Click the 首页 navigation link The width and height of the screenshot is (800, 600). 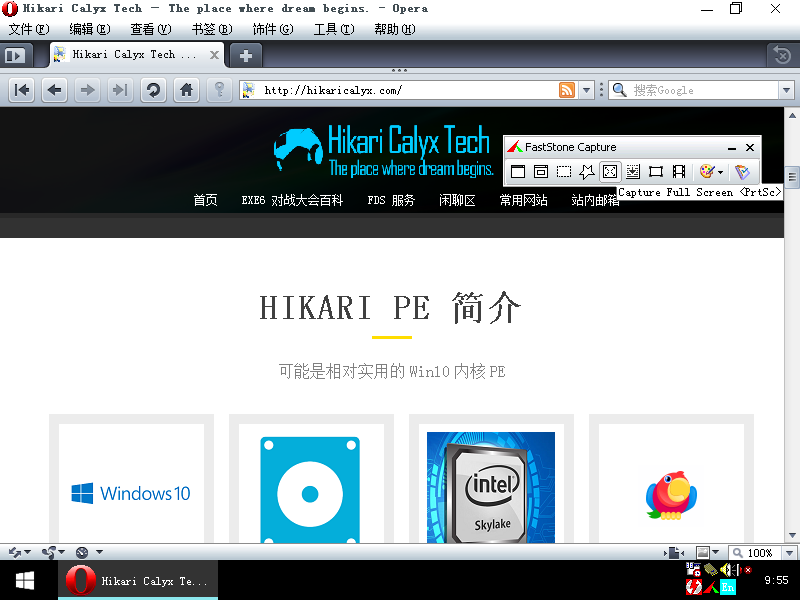[x=205, y=200]
